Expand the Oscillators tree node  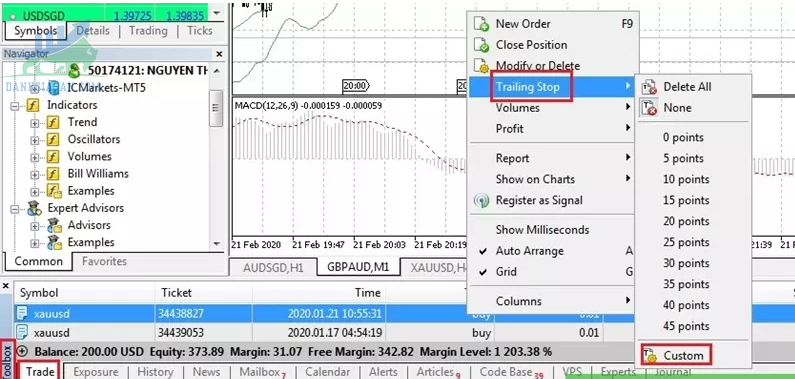click(x=34, y=140)
